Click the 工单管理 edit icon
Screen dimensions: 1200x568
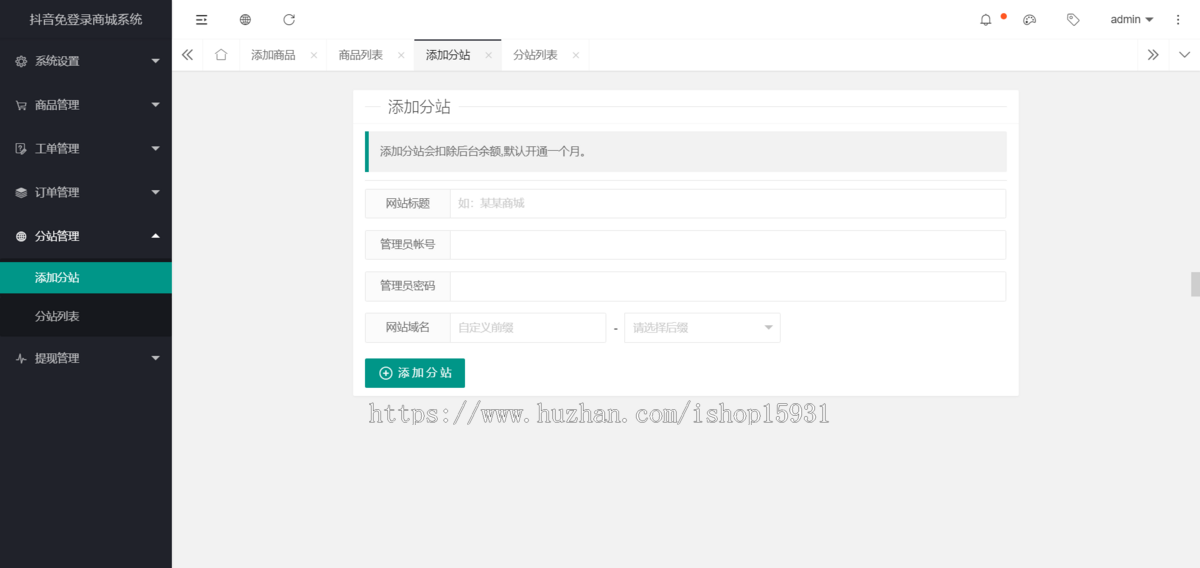(x=21, y=149)
